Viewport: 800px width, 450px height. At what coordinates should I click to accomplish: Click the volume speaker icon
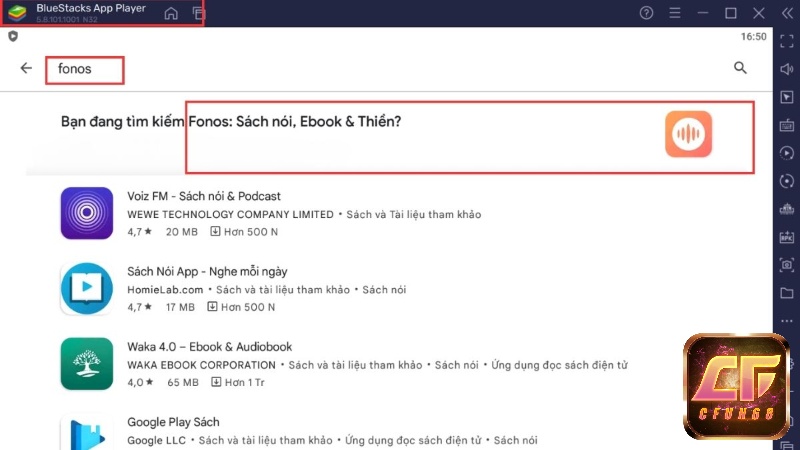(x=787, y=69)
